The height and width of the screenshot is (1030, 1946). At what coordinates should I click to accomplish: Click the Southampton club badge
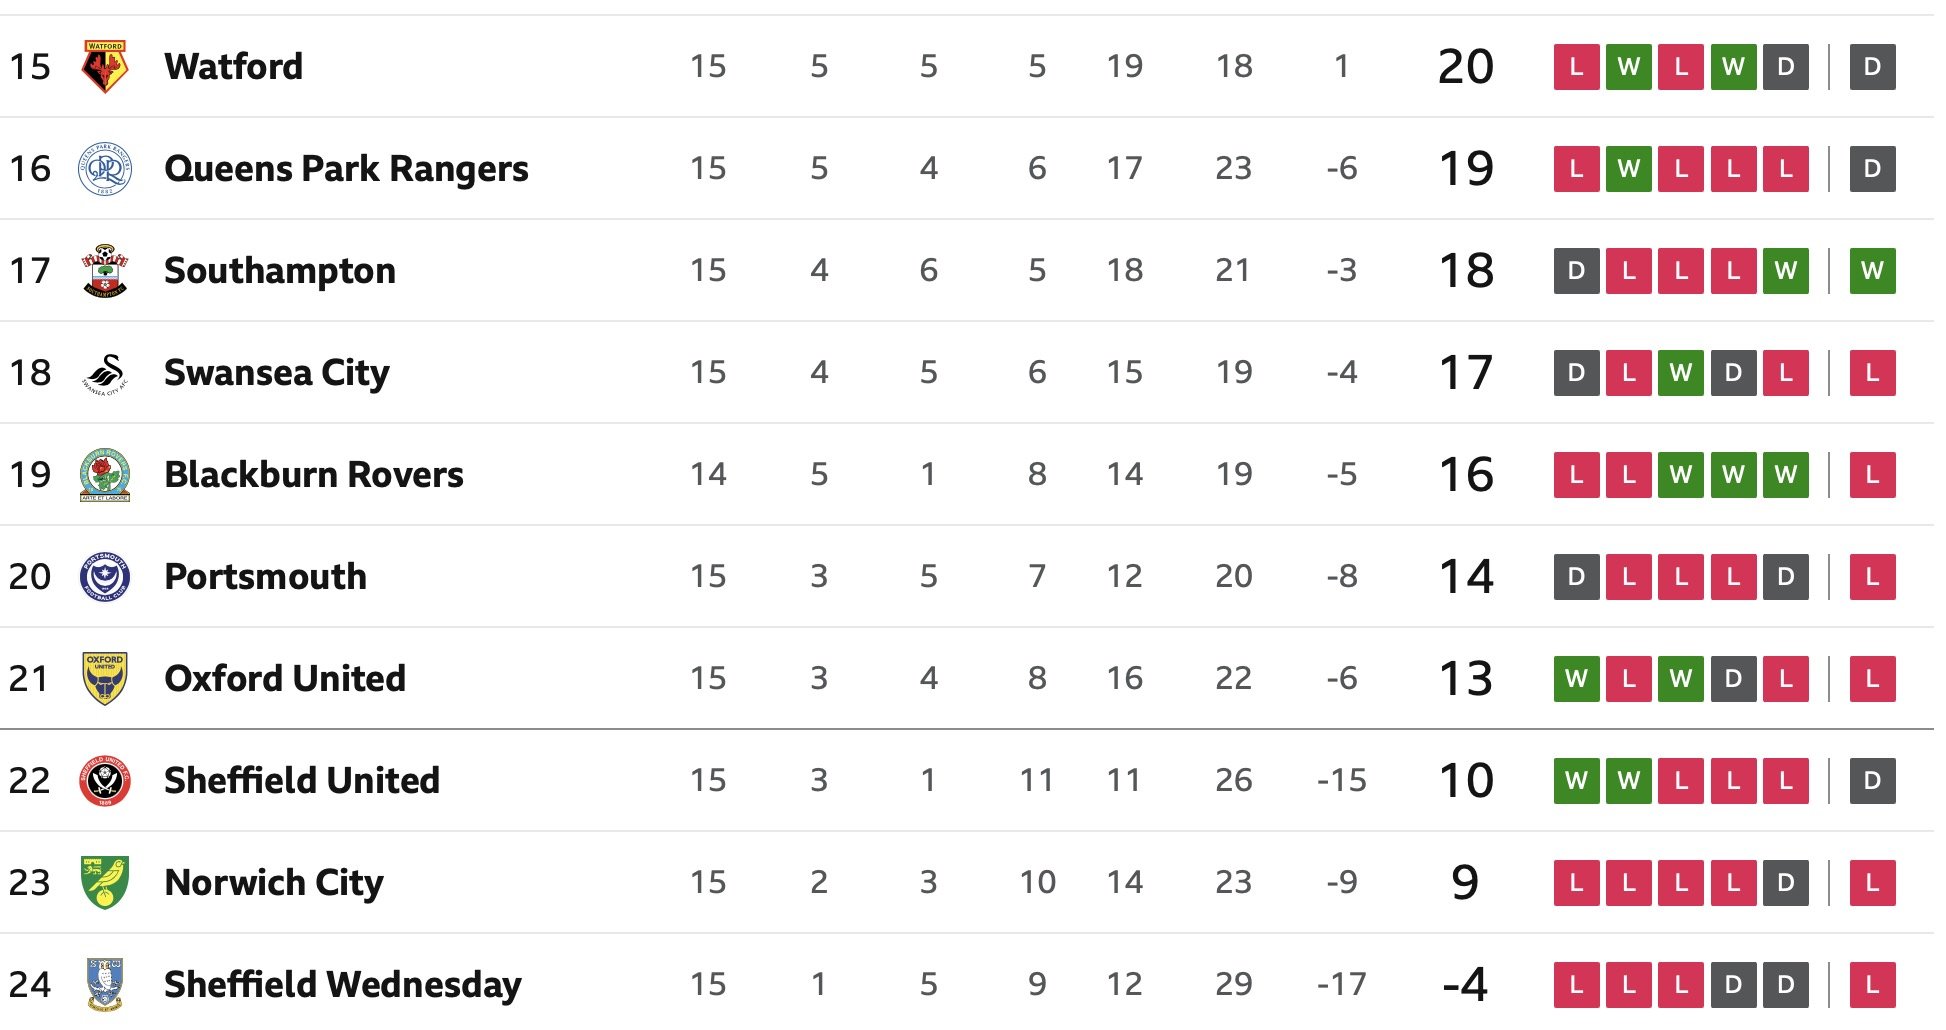click(105, 271)
